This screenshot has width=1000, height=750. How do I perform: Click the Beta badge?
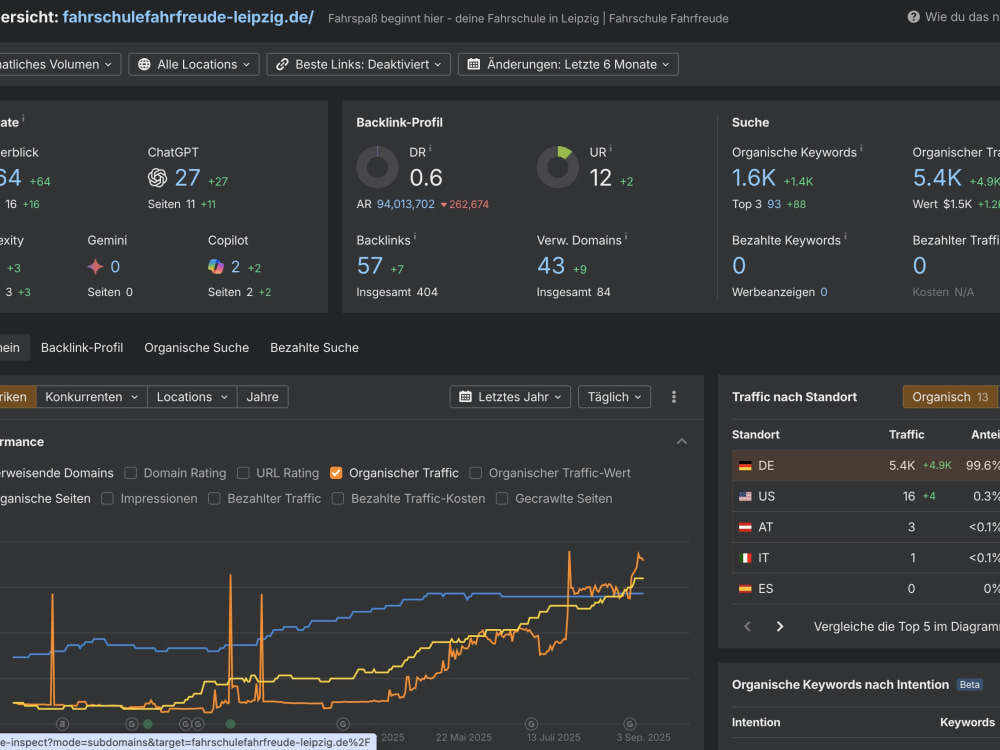tap(969, 684)
